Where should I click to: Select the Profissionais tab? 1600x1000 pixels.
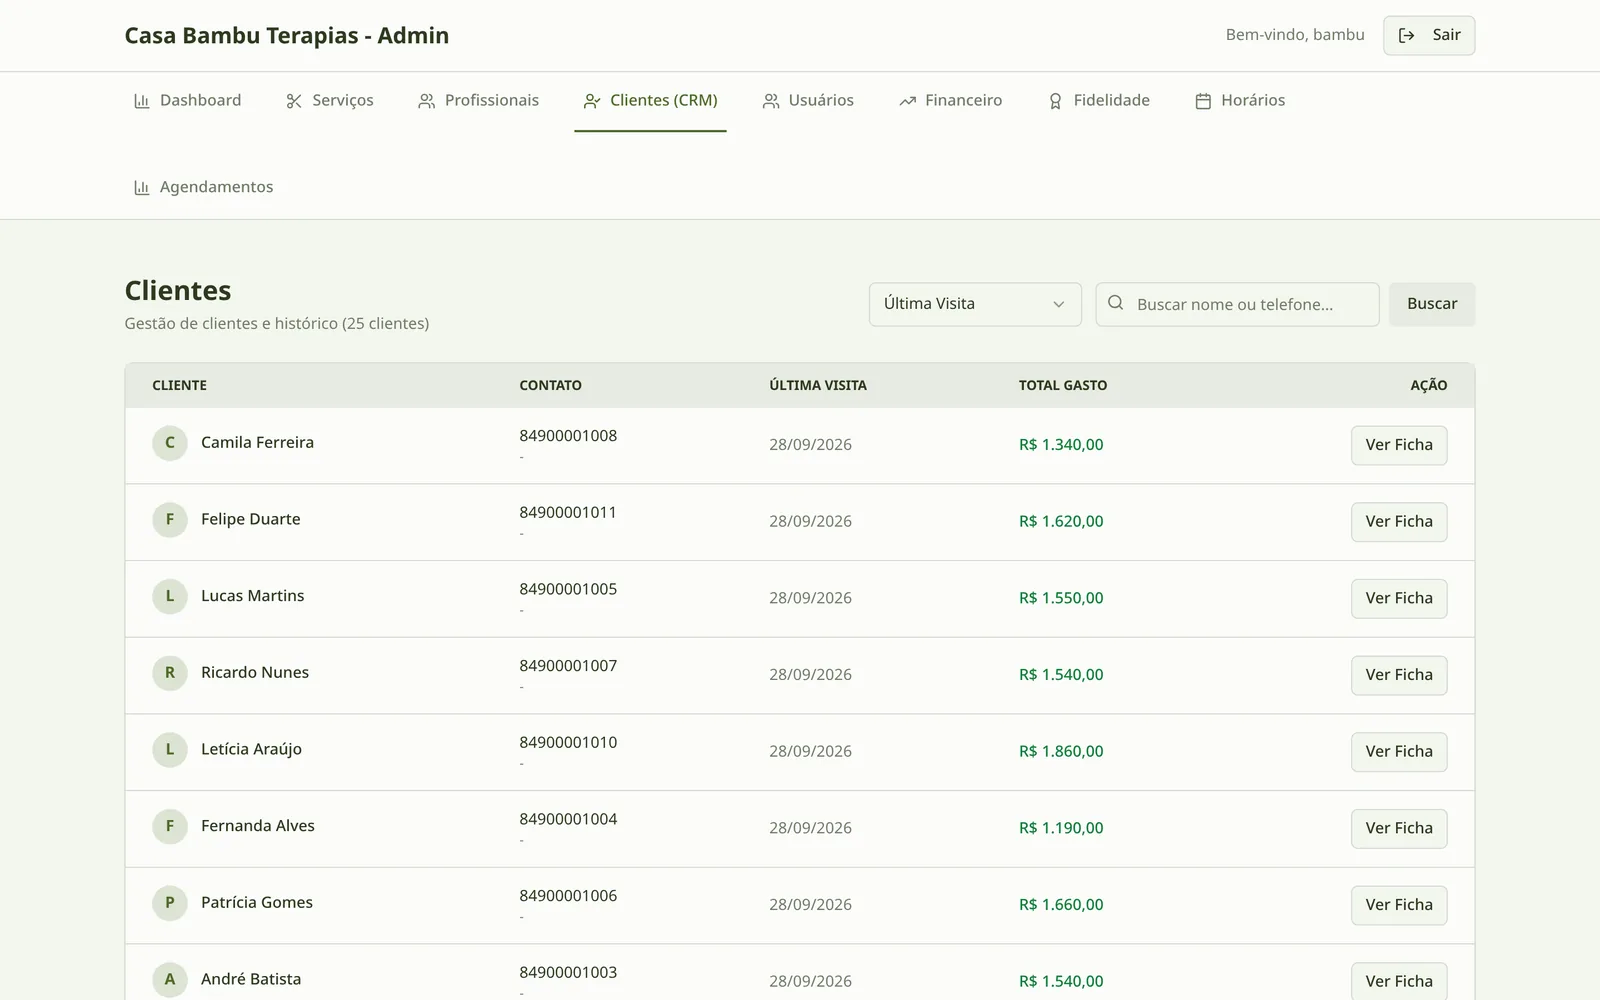click(478, 100)
